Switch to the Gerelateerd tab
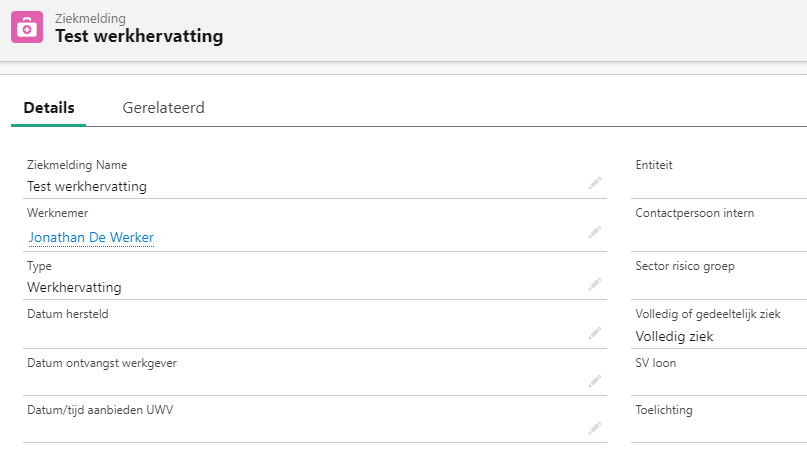This screenshot has height=450, width=807. 163,108
